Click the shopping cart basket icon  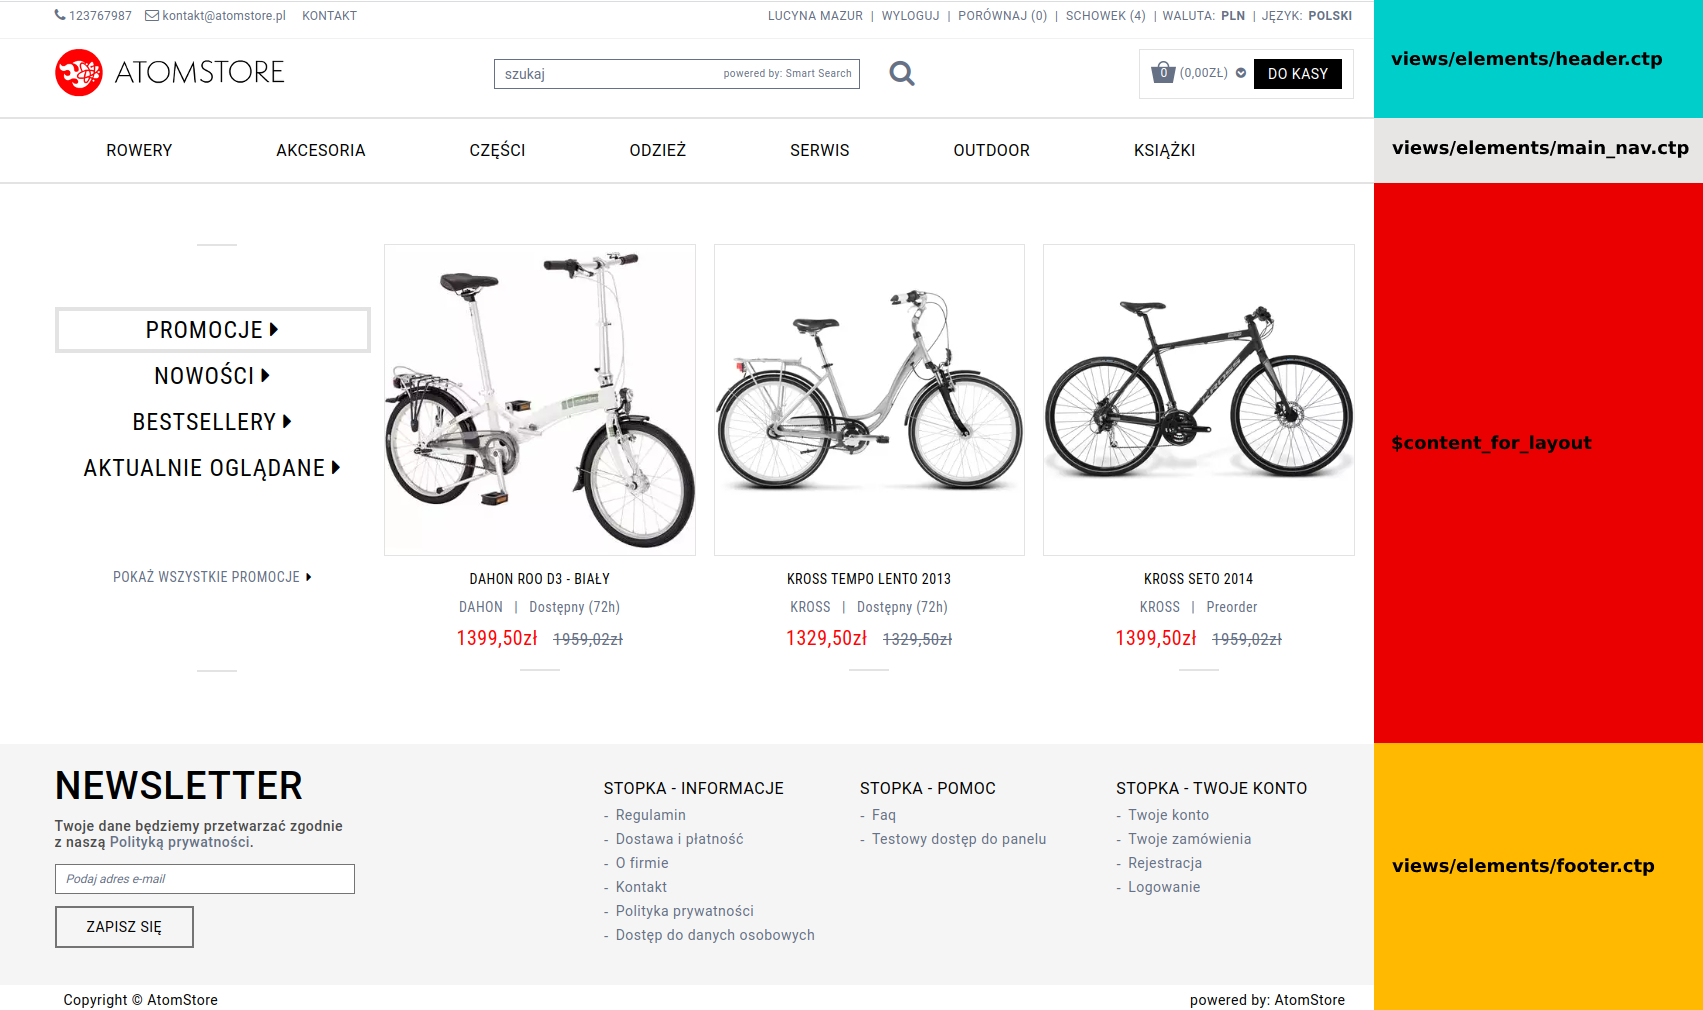pyautogui.click(x=1163, y=72)
